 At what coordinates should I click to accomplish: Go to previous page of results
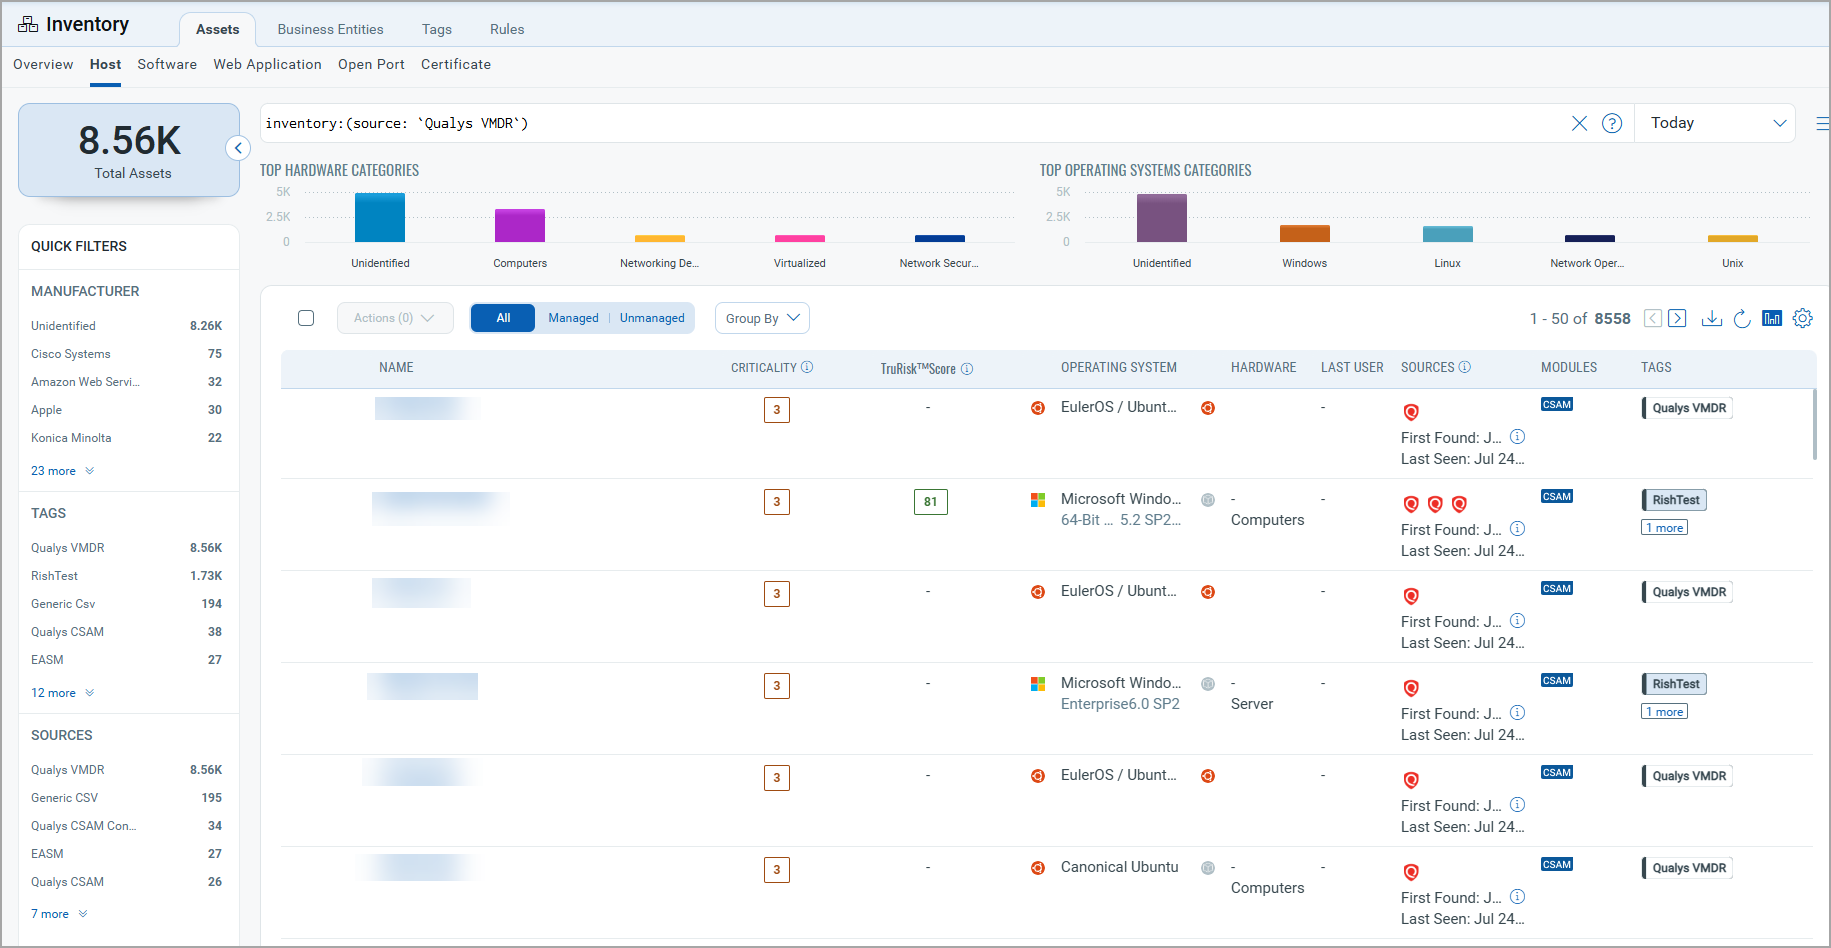(x=1653, y=318)
